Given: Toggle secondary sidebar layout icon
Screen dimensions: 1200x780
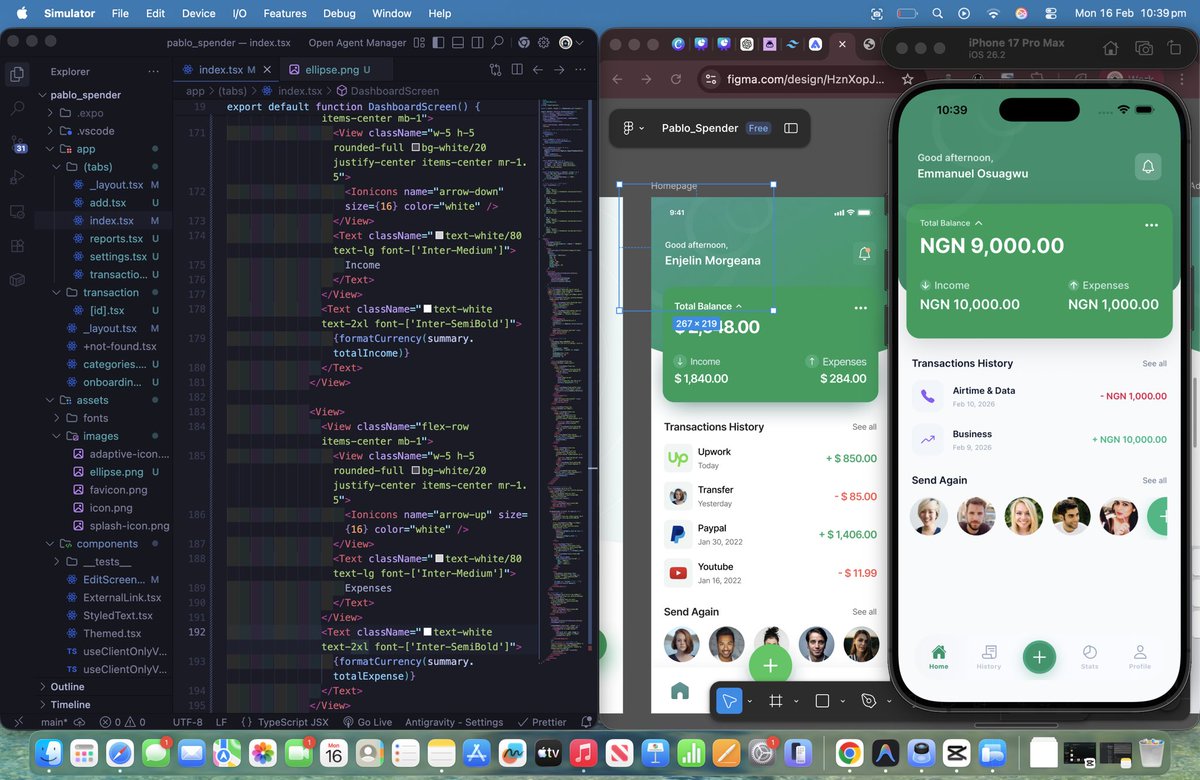Looking at the screenshot, I should tap(476, 43).
